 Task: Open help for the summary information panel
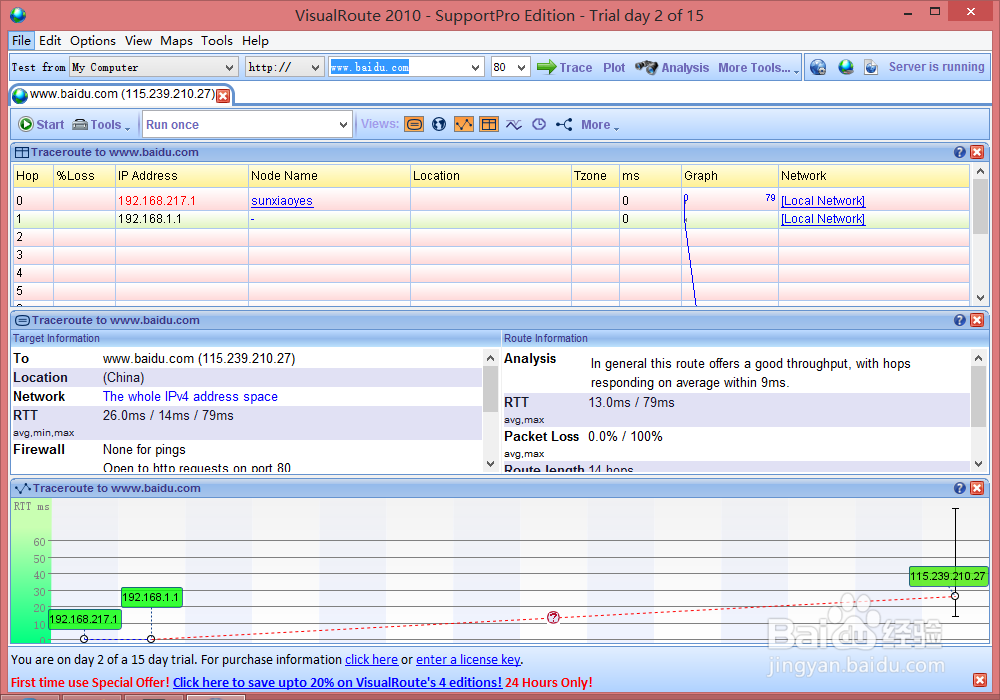click(x=959, y=320)
